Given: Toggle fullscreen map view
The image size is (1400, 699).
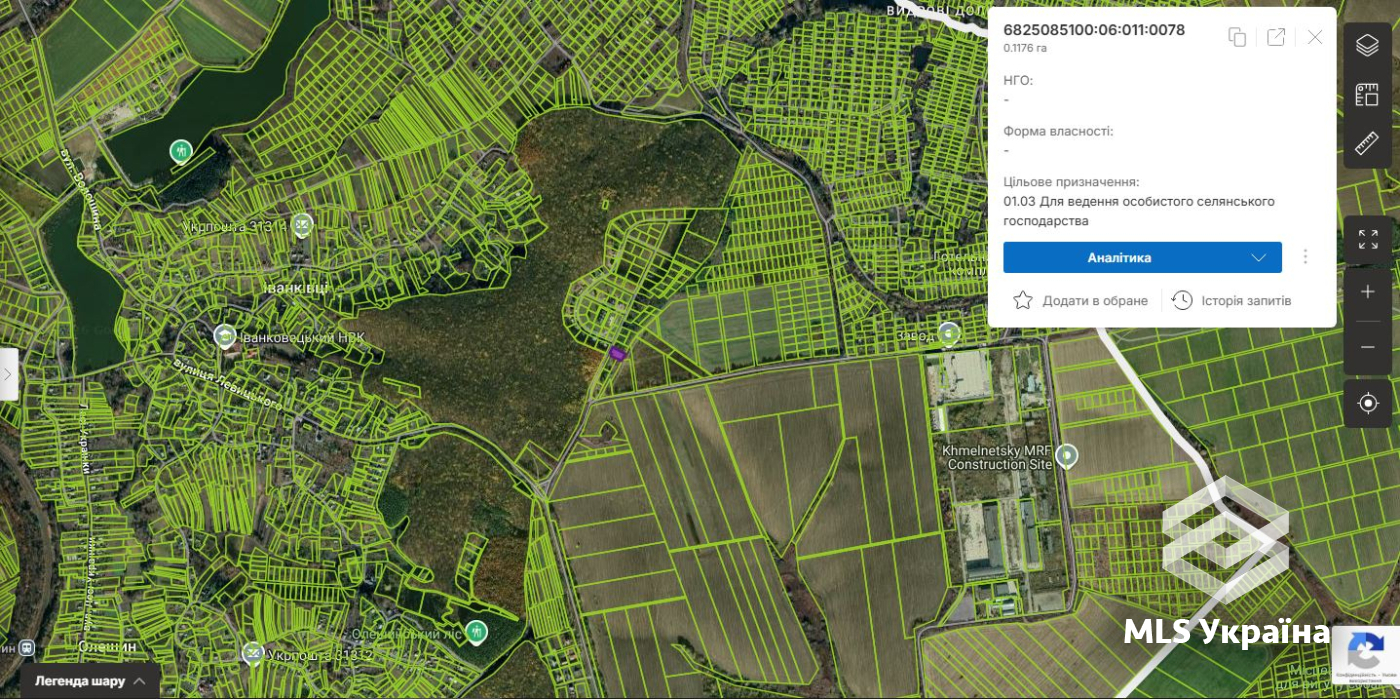Looking at the screenshot, I should (x=1368, y=240).
